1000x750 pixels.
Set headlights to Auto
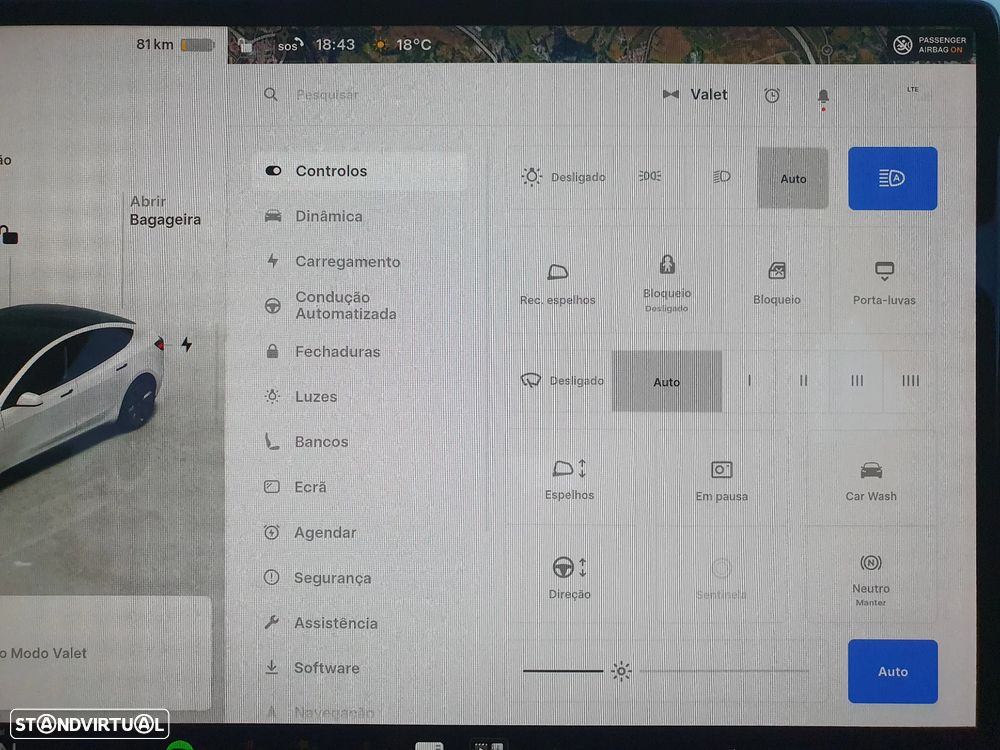pyautogui.click(x=793, y=178)
